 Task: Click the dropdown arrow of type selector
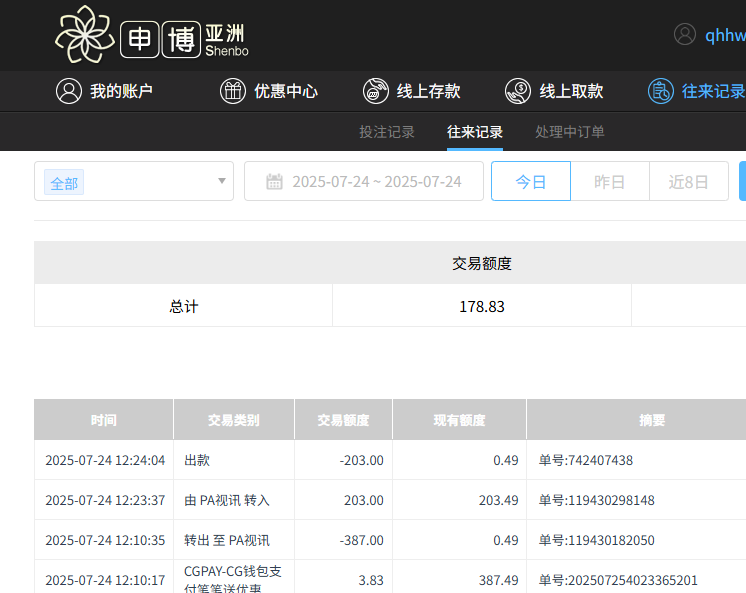(222, 182)
